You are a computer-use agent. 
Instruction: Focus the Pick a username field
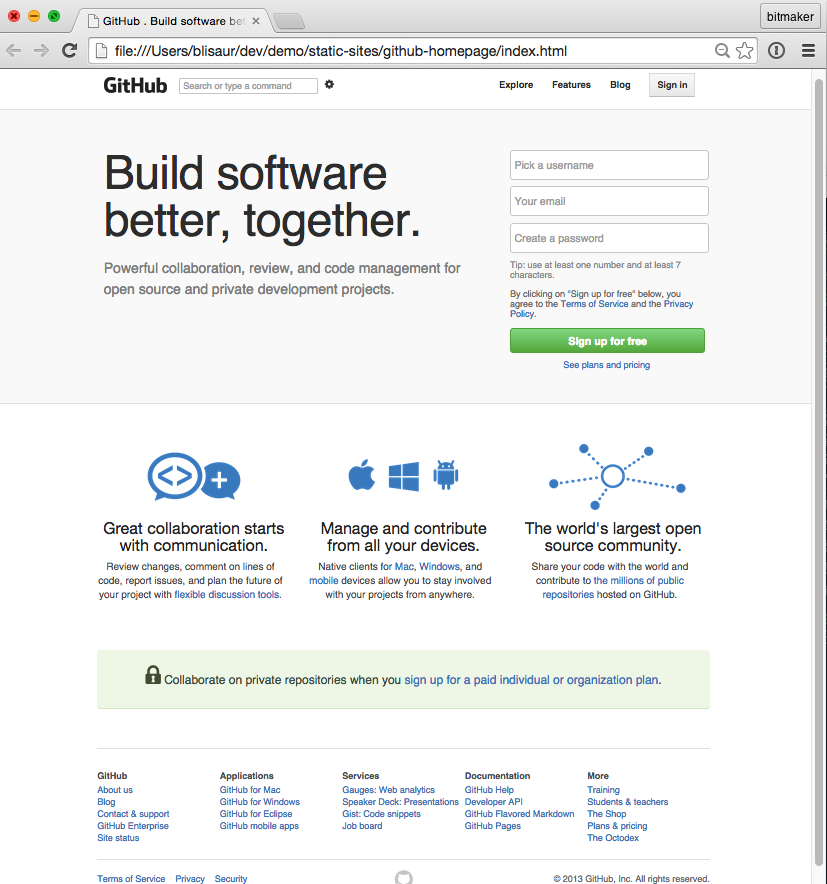pos(609,165)
